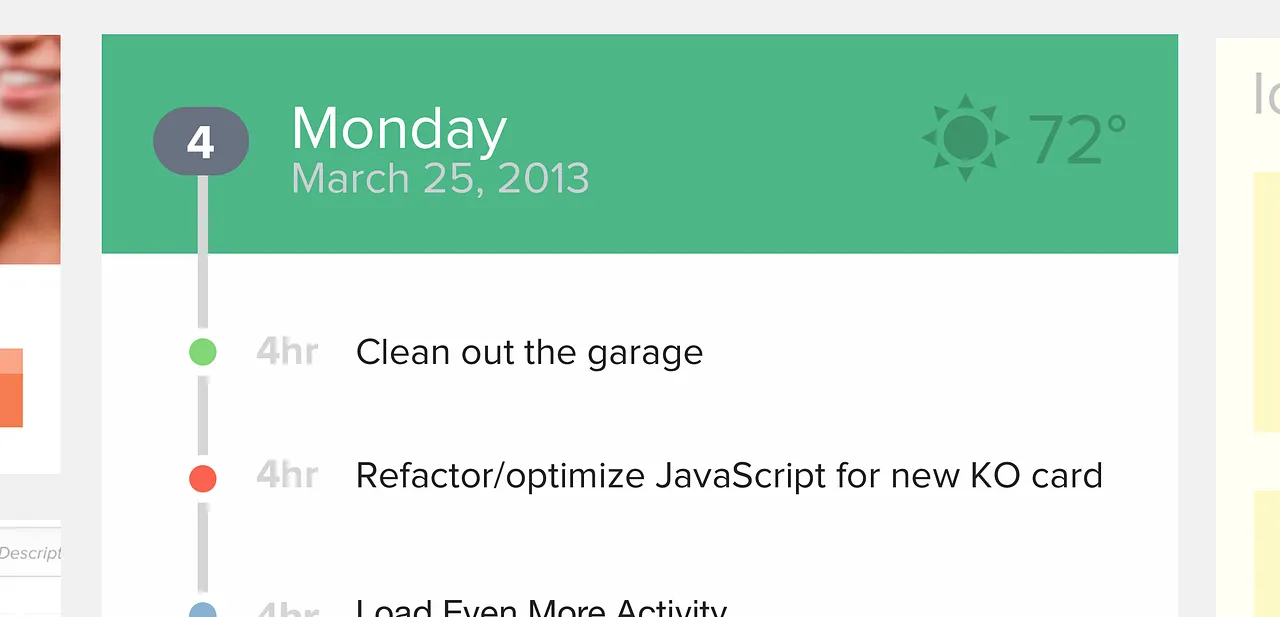Open the "Clean out the garage" task
Viewport: 1280px width, 617px height.
coord(529,352)
